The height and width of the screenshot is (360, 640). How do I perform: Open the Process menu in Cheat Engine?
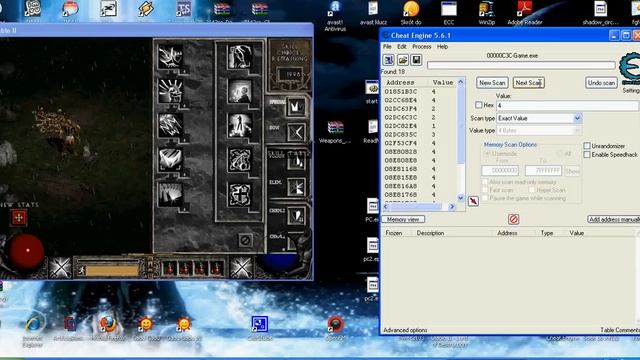(x=422, y=47)
